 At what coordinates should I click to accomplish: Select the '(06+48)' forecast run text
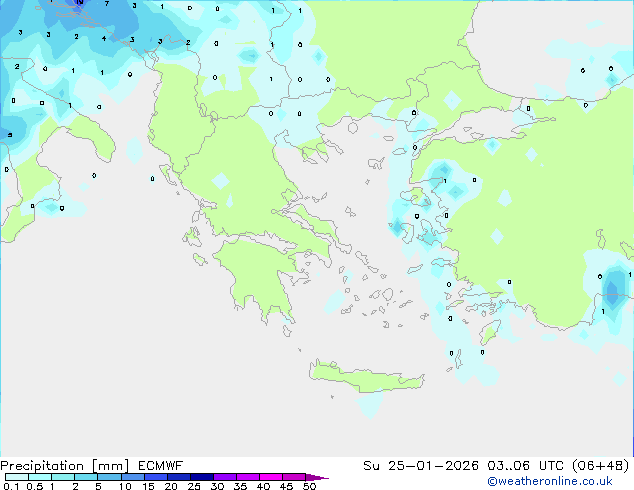point(600,466)
